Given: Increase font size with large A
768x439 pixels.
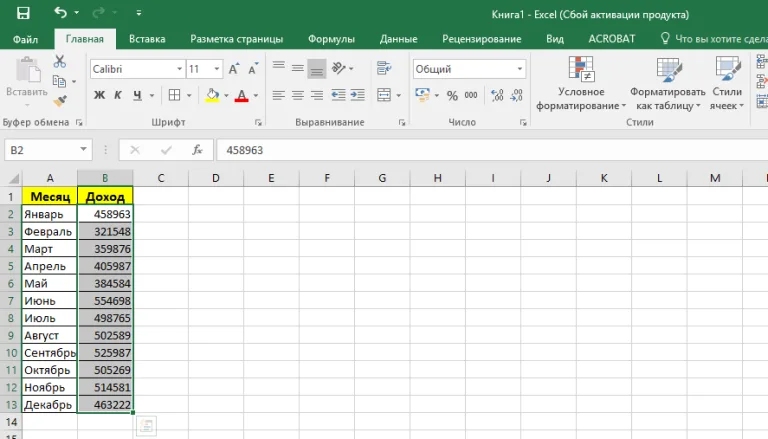Looking at the screenshot, I should [x=234, y=69].
